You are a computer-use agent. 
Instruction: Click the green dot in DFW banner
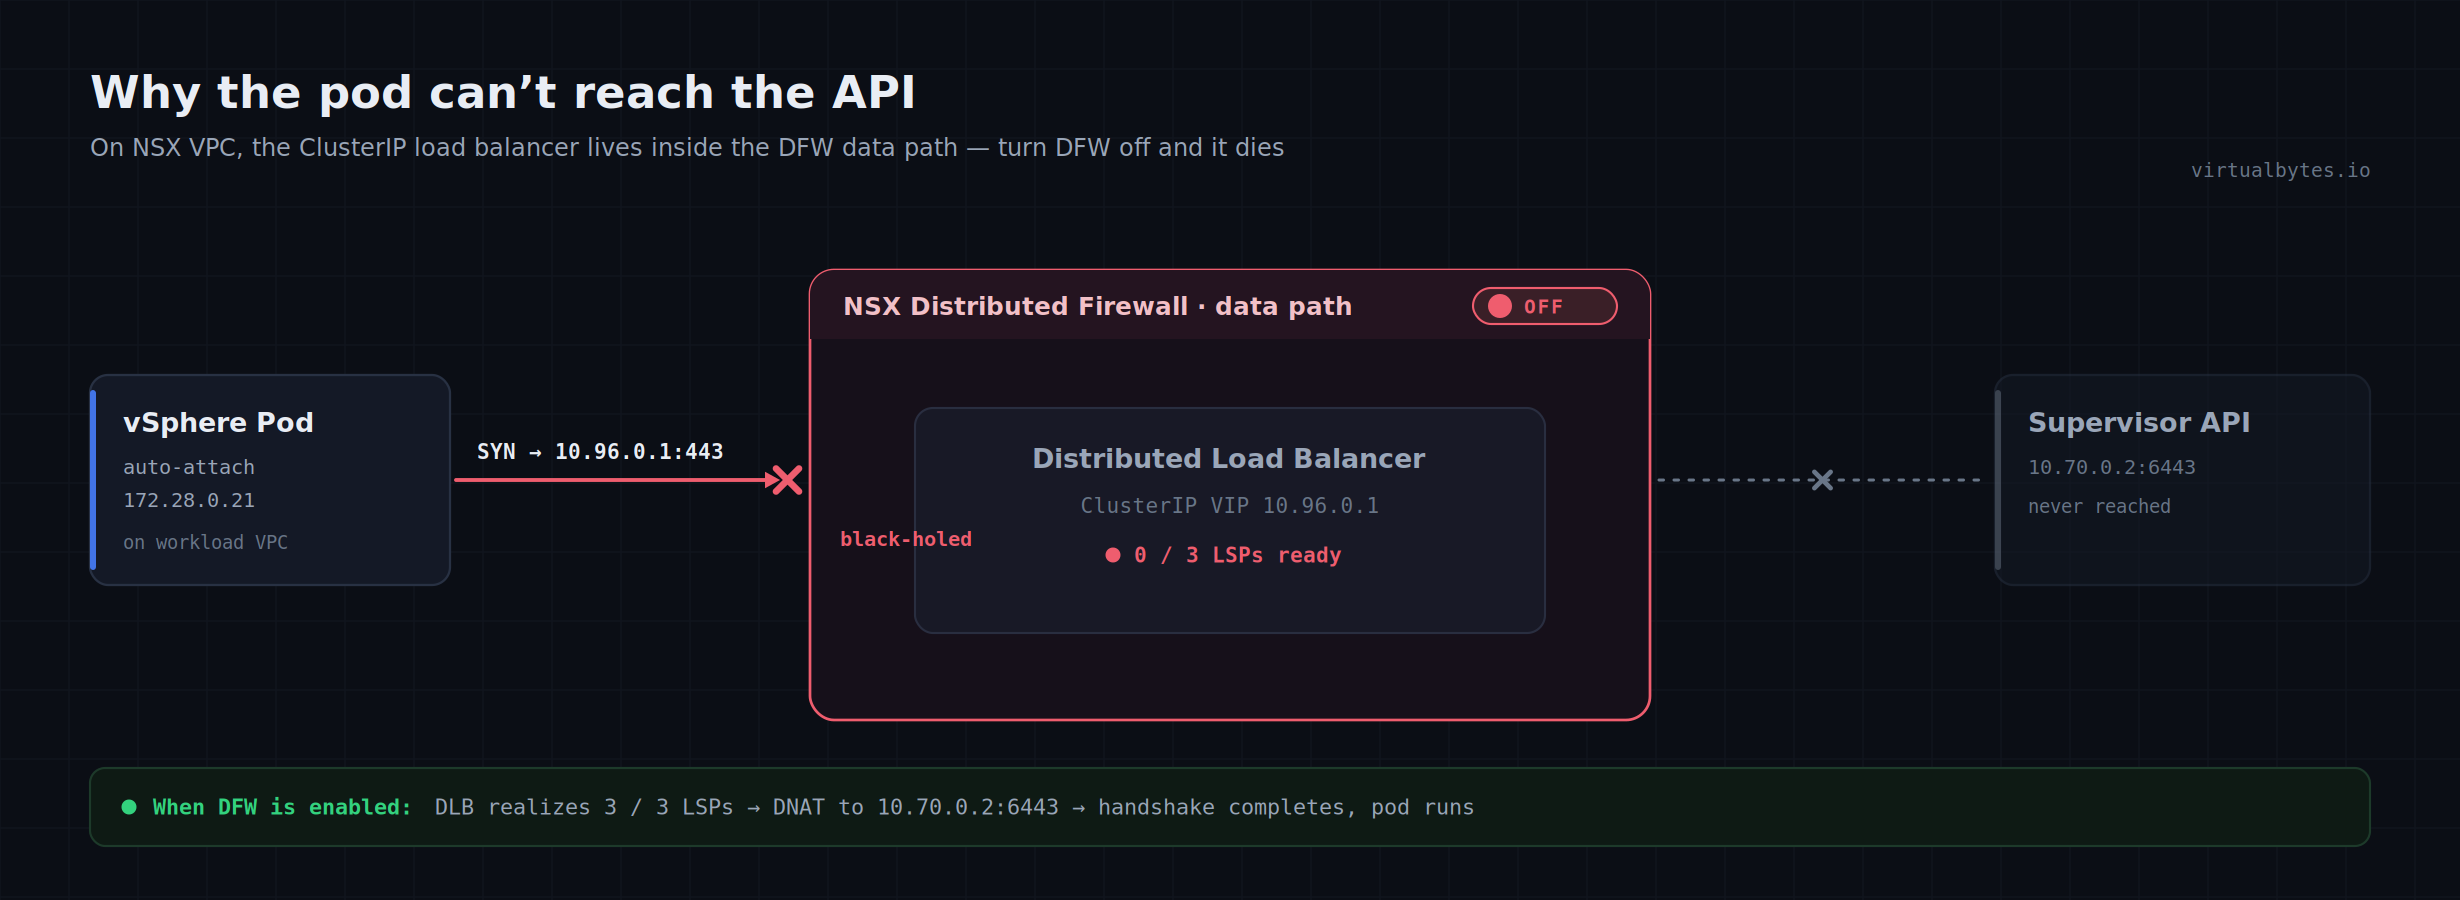point(129,807)
